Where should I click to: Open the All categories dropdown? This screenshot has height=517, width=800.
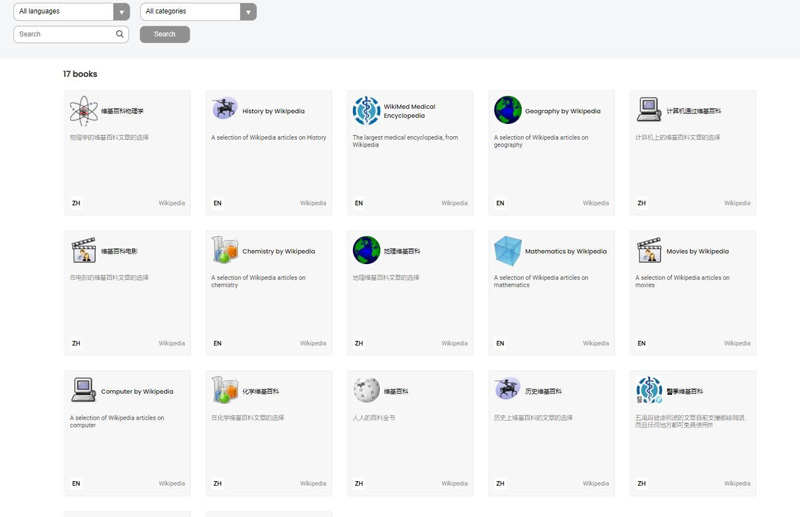coord(198,12)
